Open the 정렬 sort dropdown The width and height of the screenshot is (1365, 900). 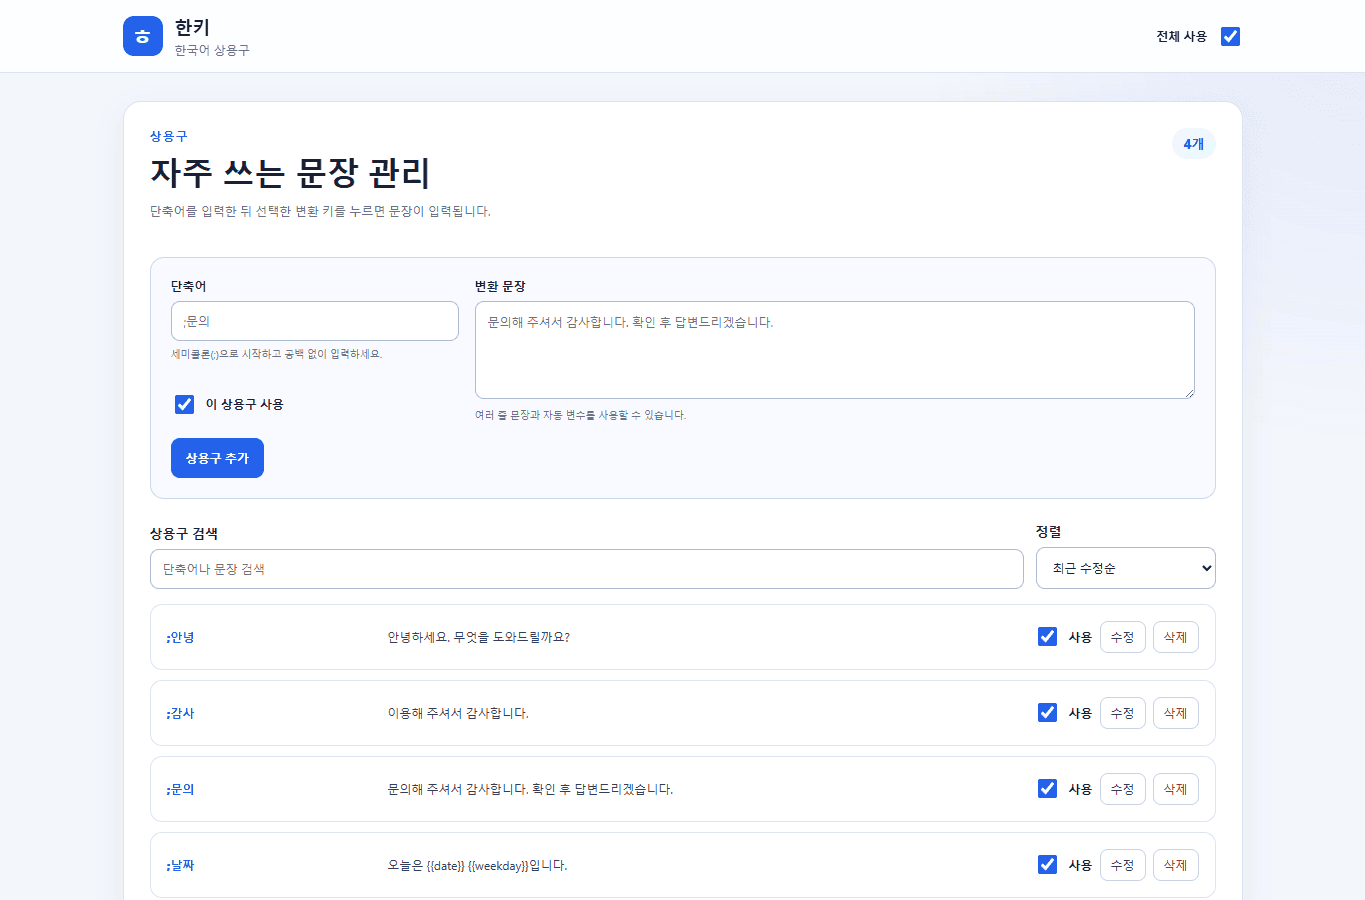(x=1126, y=568)
